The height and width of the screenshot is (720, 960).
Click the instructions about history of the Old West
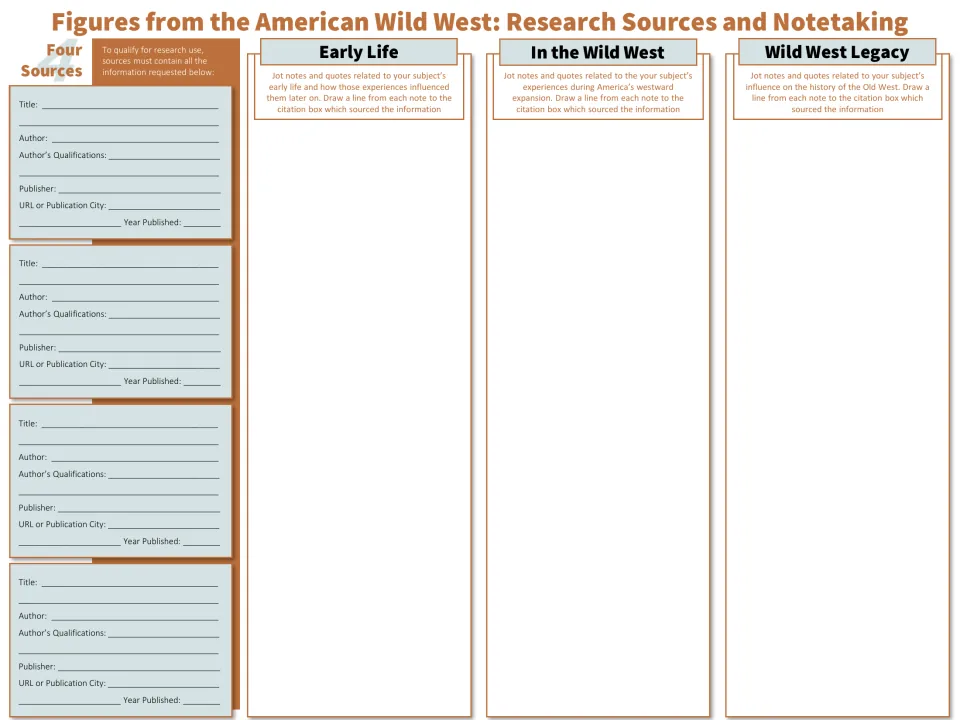(x=837, y=92)
